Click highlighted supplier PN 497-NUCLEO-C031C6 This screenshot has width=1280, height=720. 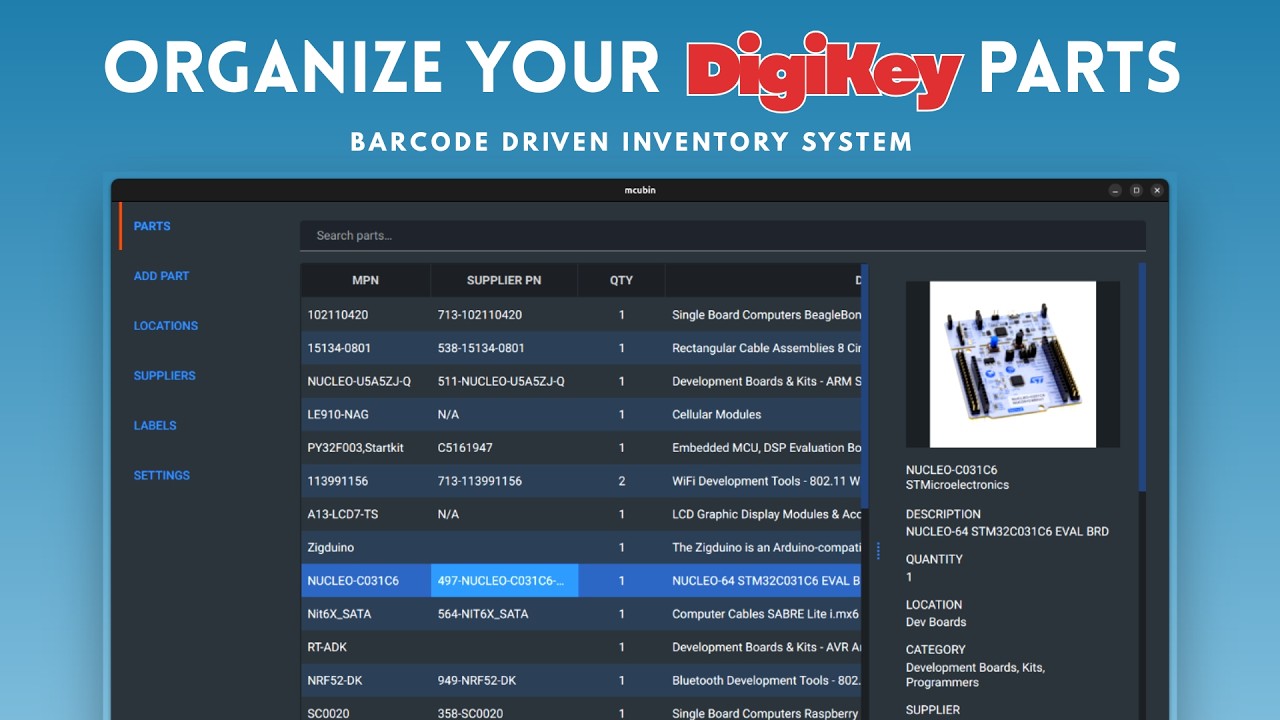coord(504,581)
